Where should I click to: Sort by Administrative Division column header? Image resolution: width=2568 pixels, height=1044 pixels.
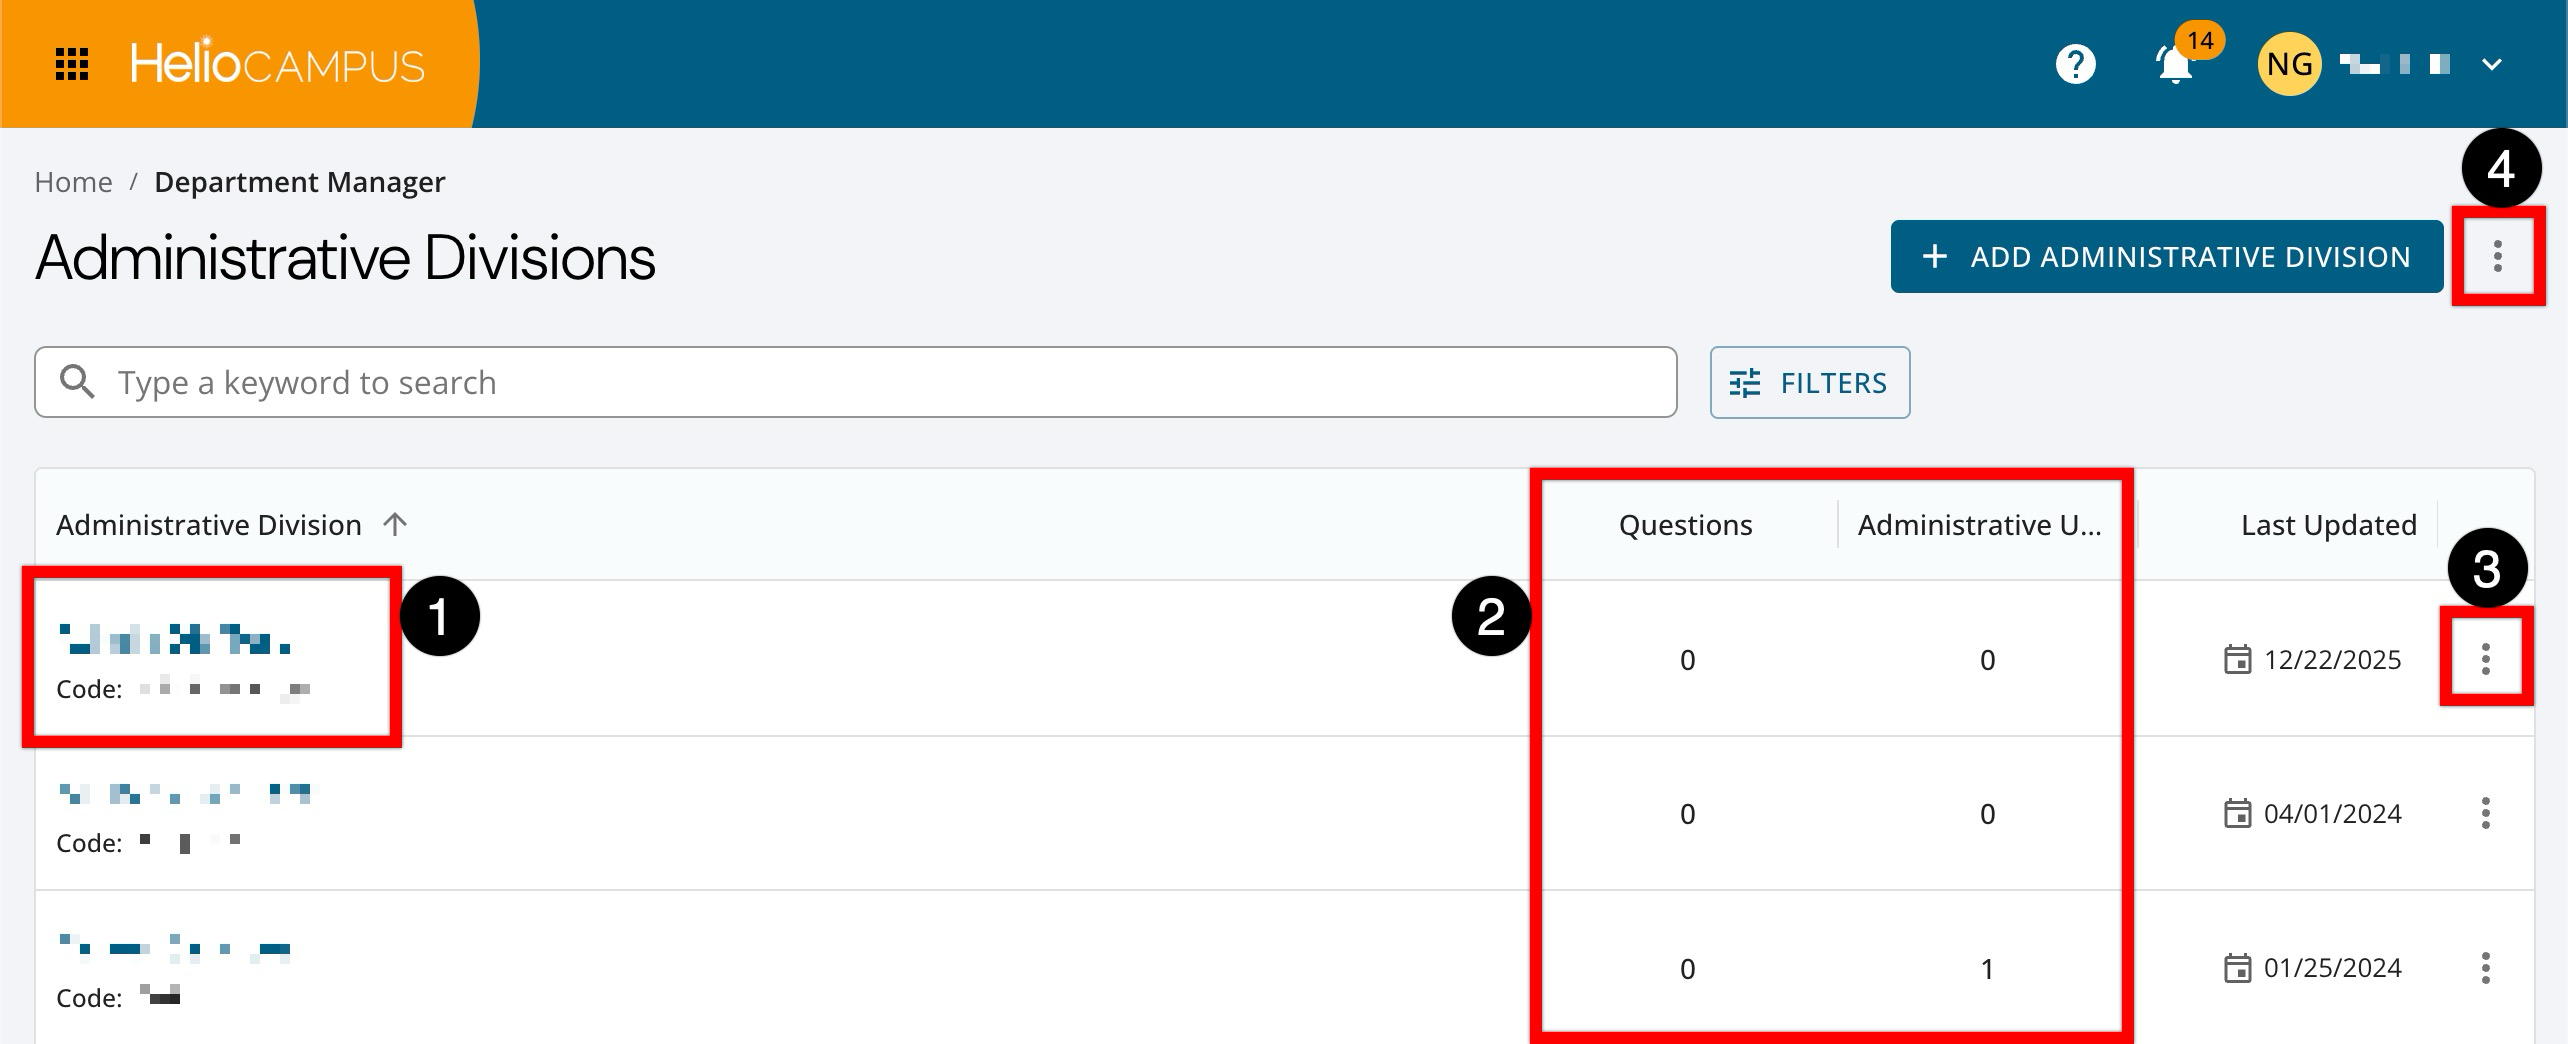click(x=208, y=525)
